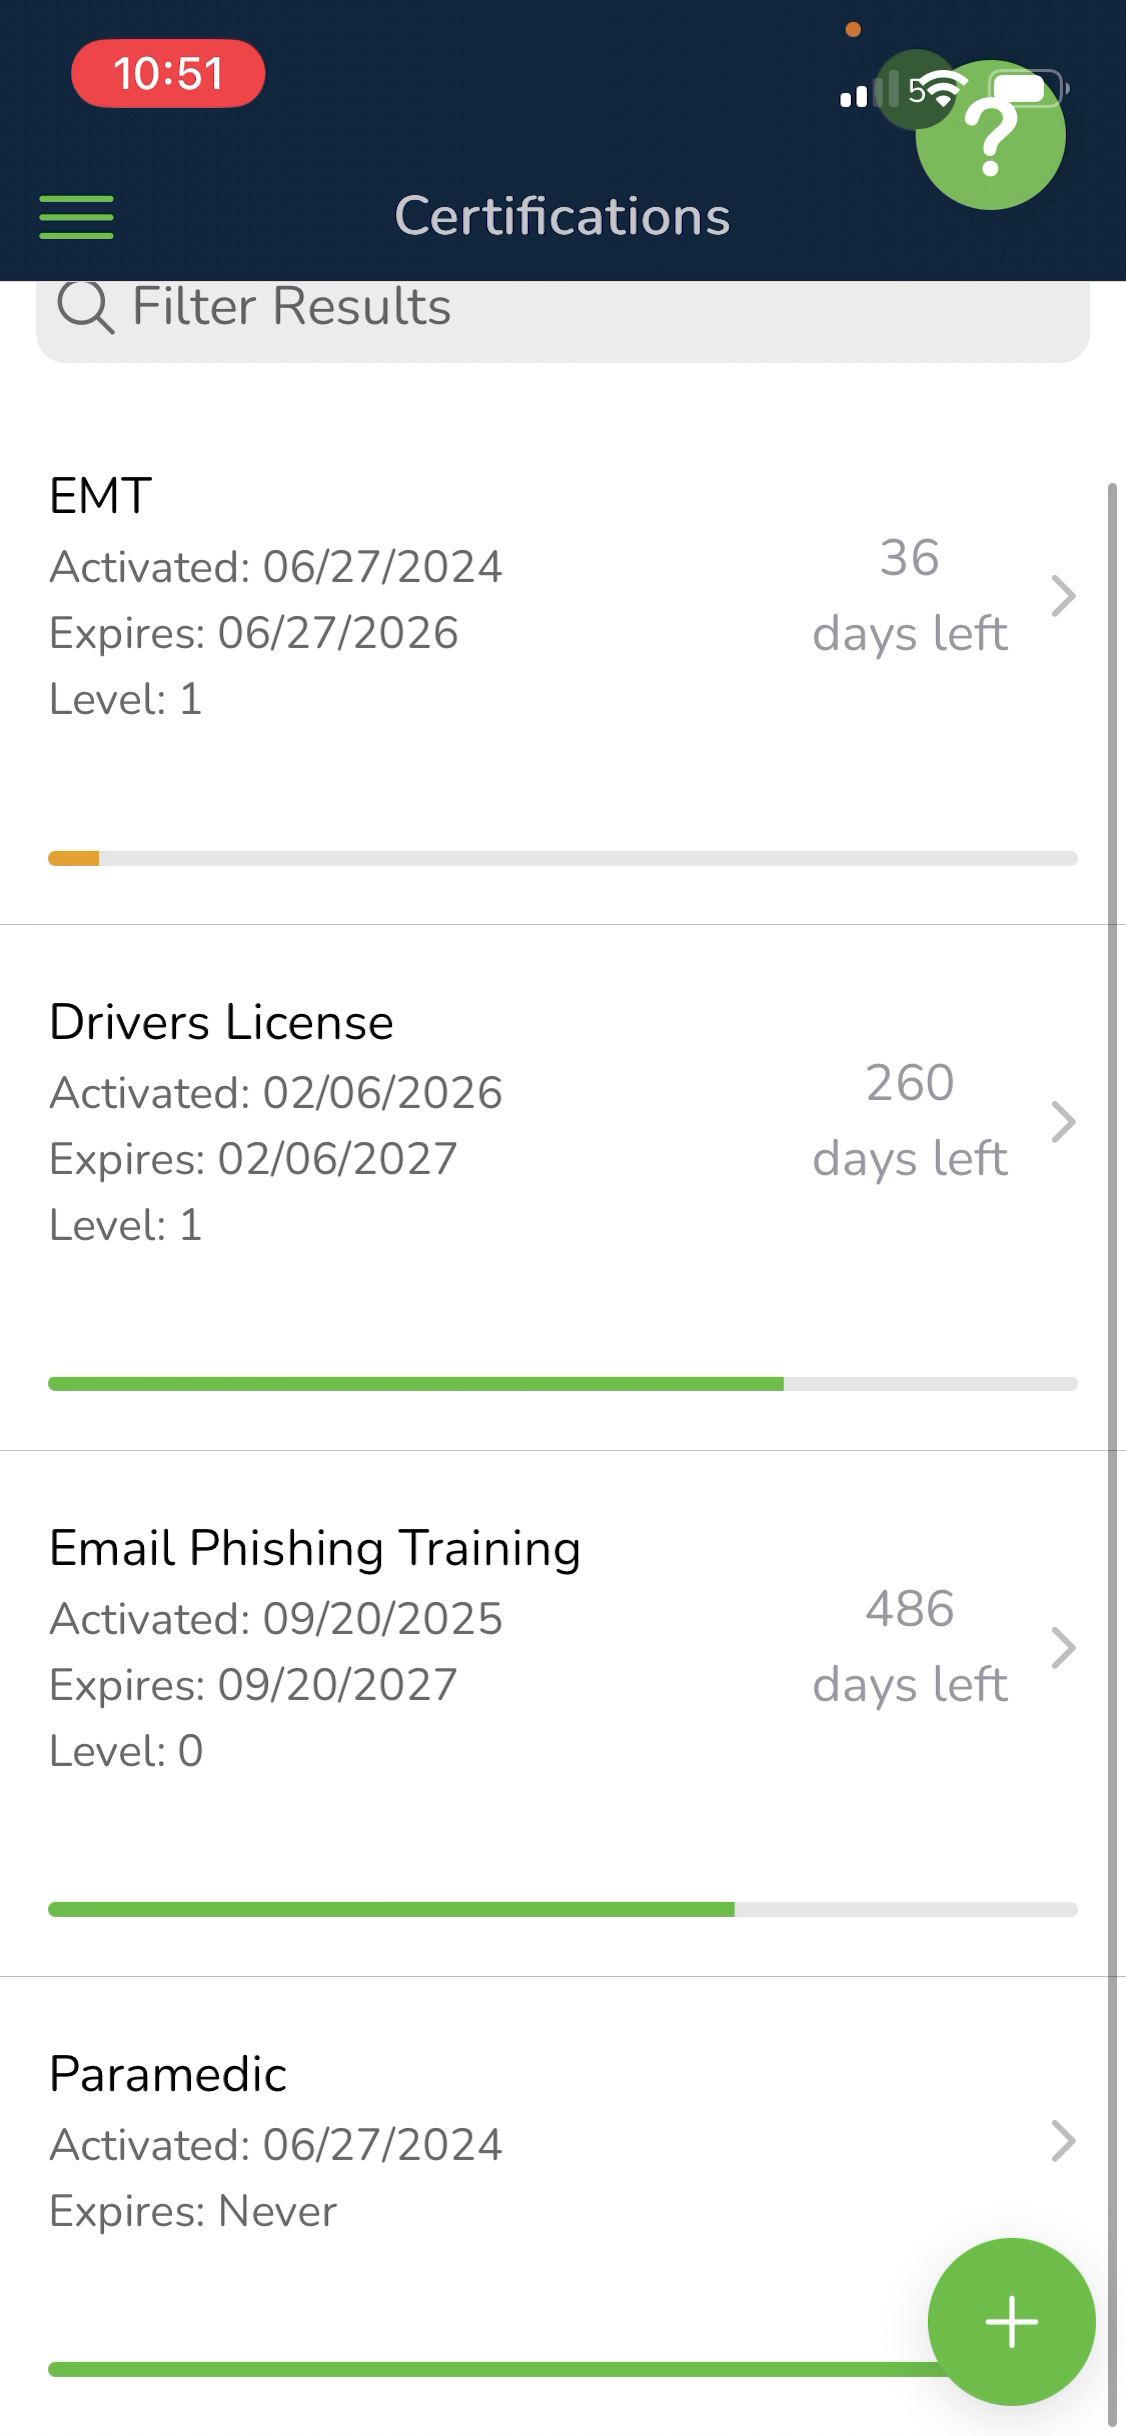This screenshot has height=2436, width=1126.
Task: Open Paramedic details chevron
Action: pyautogui.click(x=1063, y=2141)
